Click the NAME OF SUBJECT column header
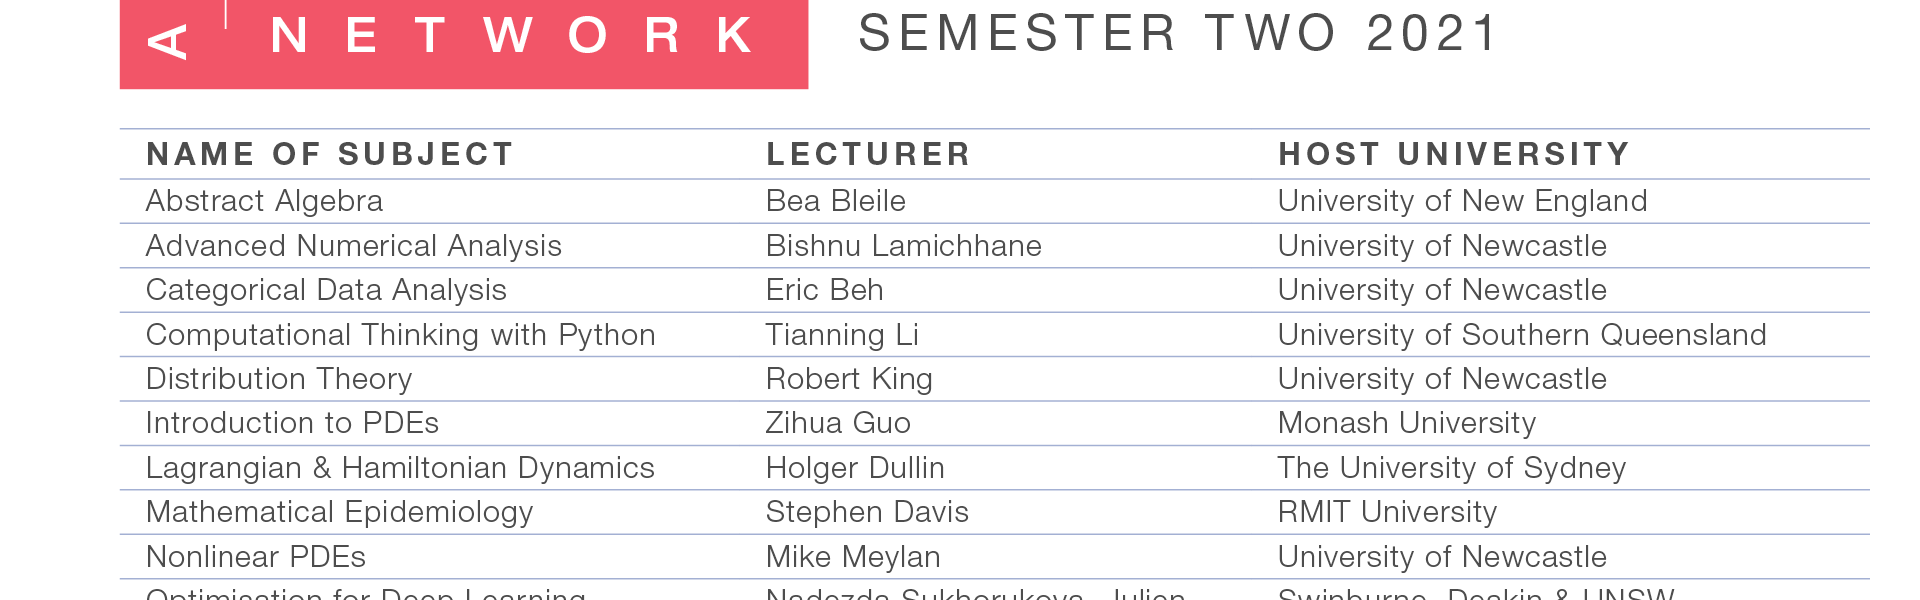Screen dimensions: 1920x600 (330, 154)
